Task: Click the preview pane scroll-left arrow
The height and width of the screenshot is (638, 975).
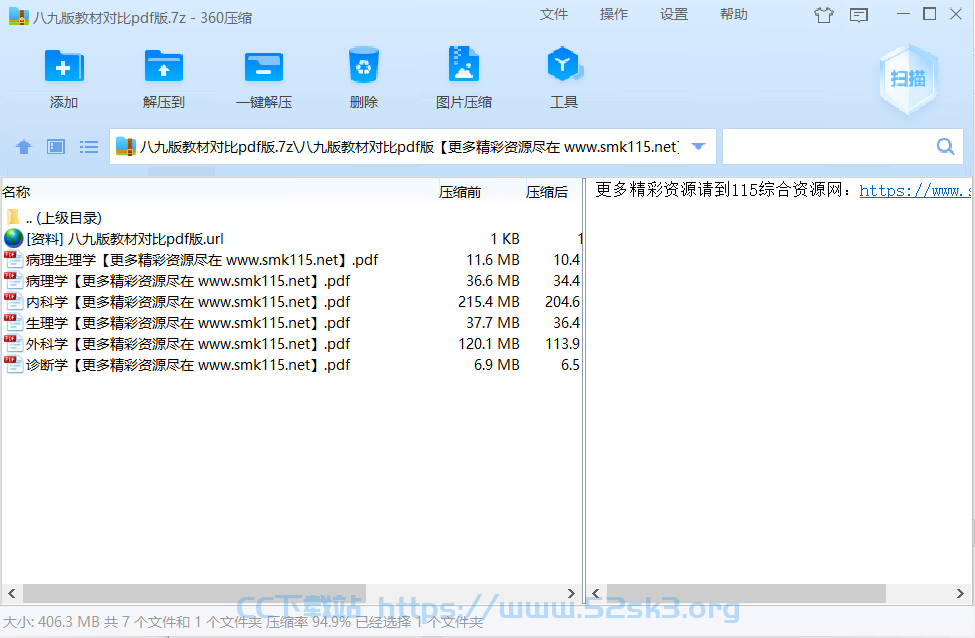Action: [596, 593]
